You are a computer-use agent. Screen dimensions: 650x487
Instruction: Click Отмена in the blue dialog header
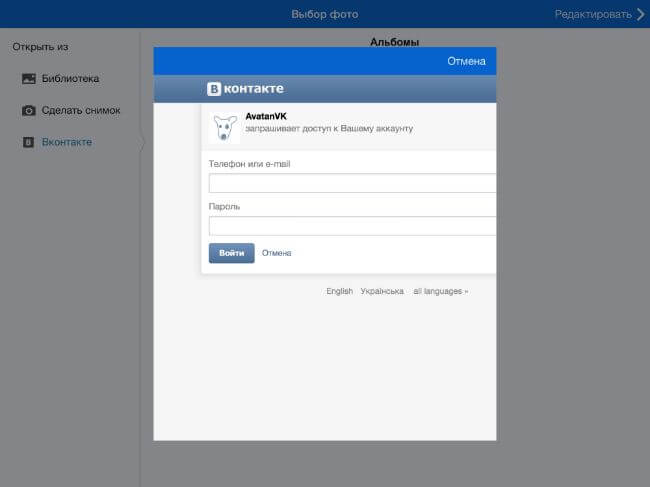(x=466, y=61)
